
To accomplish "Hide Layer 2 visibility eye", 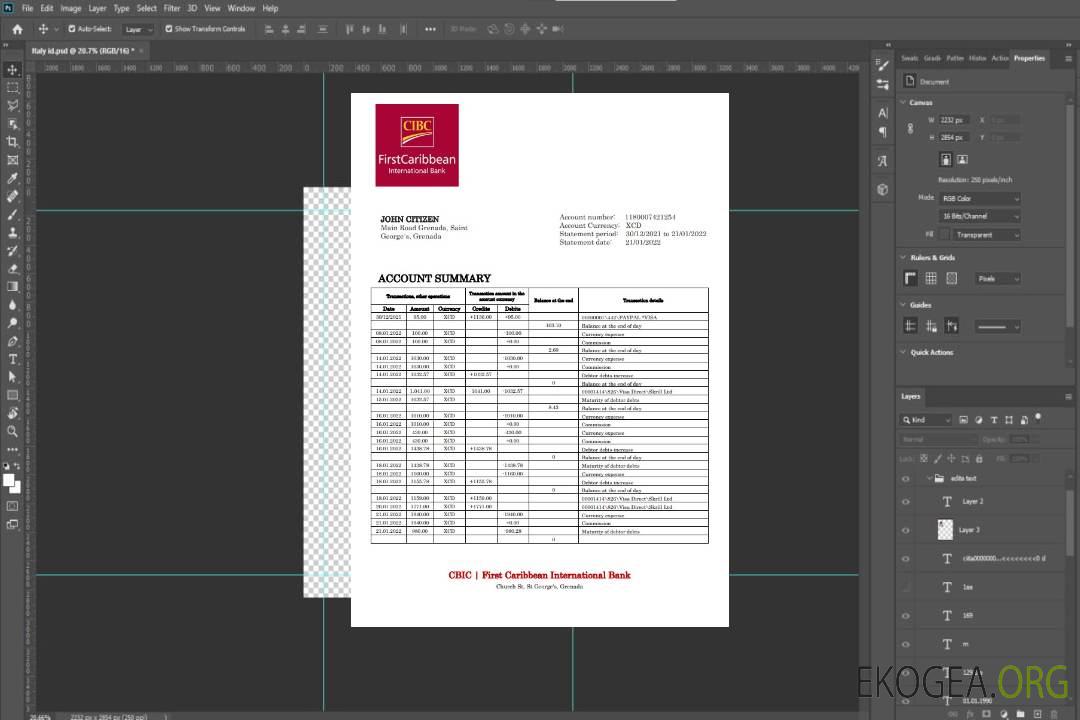I will click(x=906, y=502).
